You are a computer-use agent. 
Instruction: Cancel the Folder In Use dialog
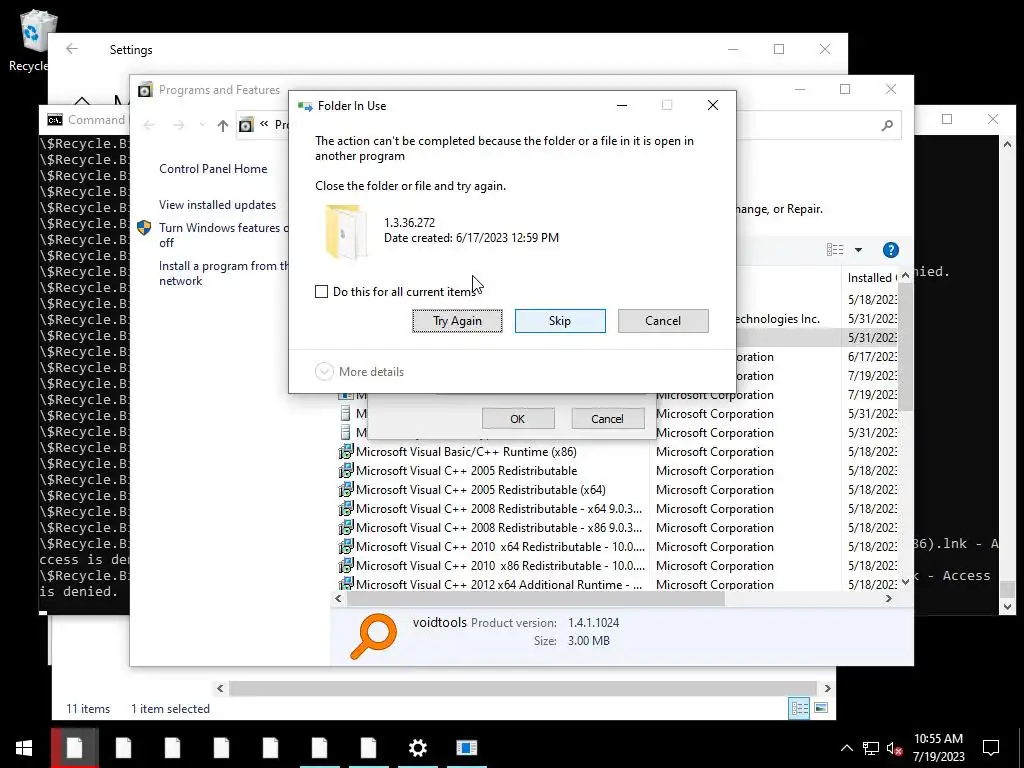coord(663,321)
